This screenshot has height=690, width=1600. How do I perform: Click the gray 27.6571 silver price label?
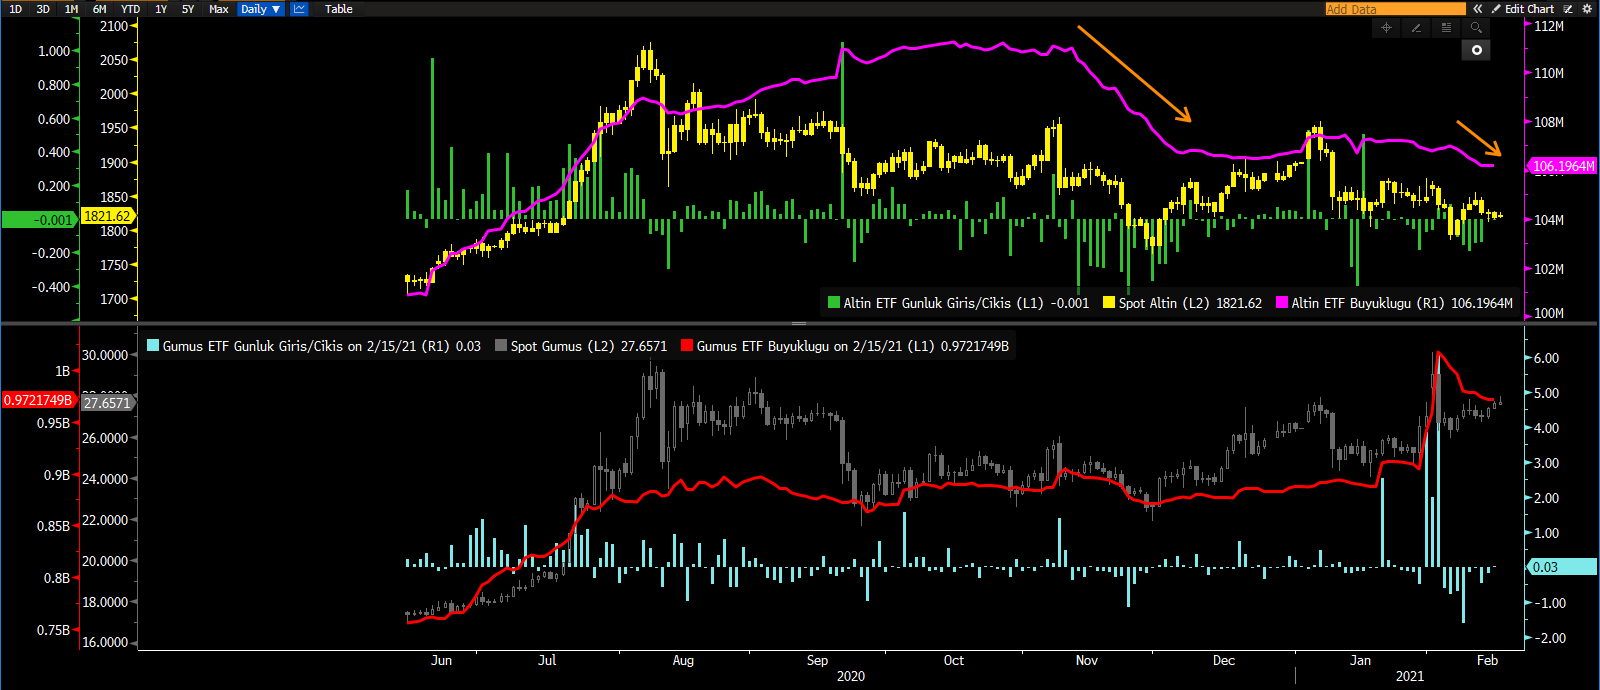pos(107,403)
